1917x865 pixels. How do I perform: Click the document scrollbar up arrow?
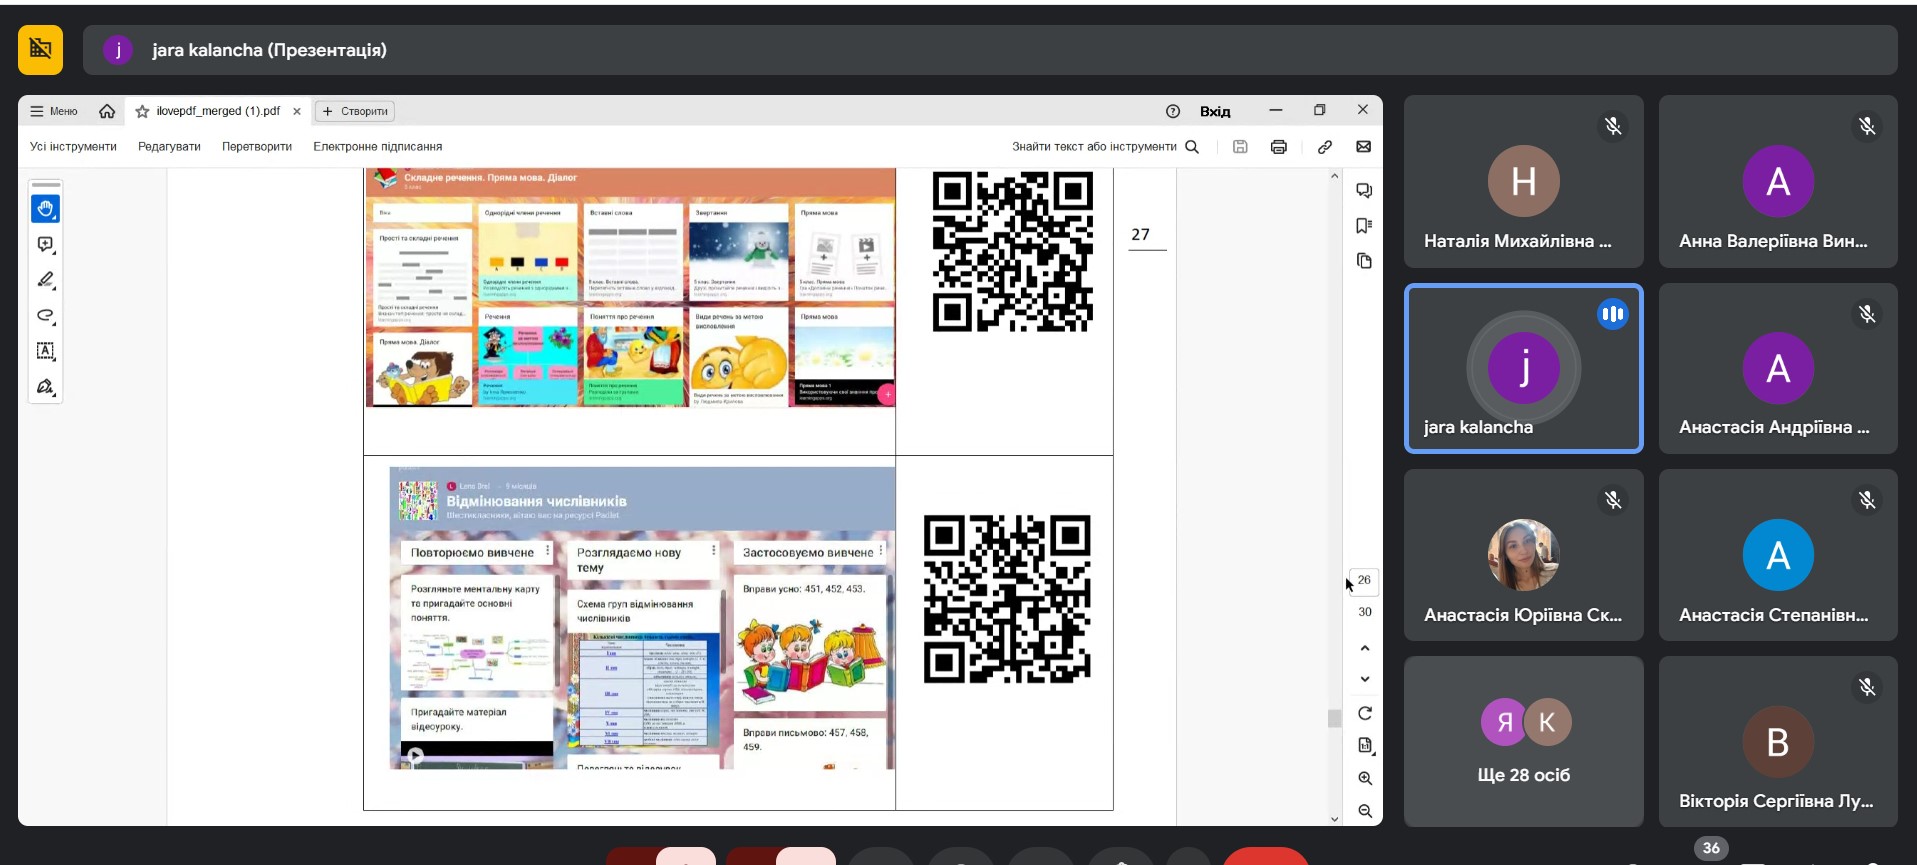point(1334,176)
